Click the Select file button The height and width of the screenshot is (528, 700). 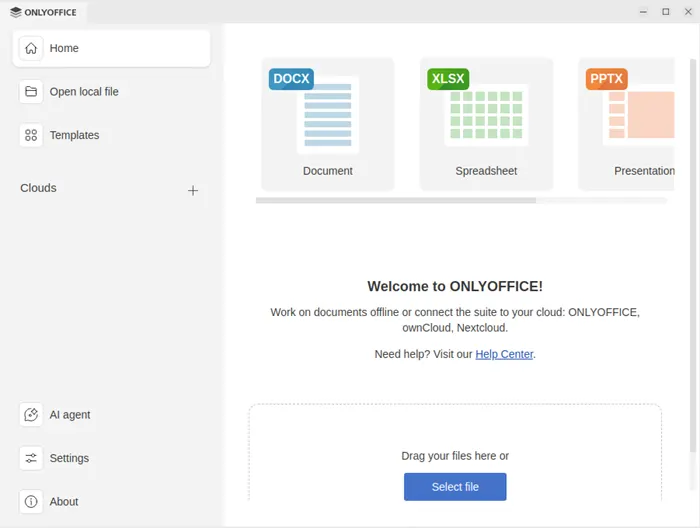pos(455,486)
